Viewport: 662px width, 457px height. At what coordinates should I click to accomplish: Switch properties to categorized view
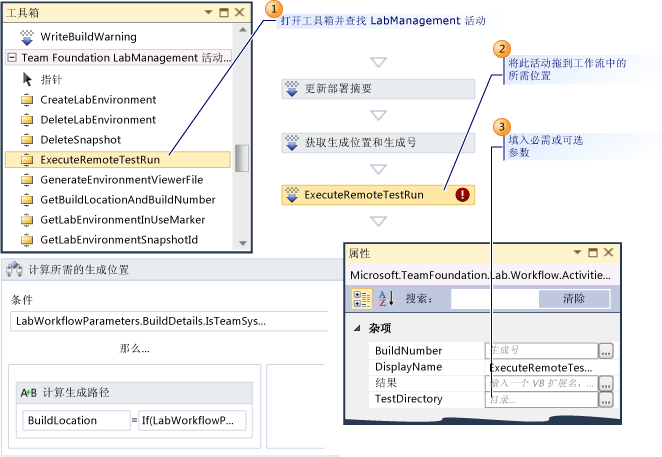(x=362, y=299)
